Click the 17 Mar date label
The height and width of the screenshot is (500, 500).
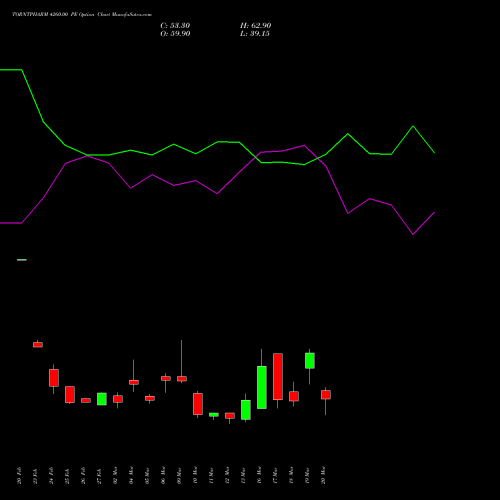click(275, 475)
